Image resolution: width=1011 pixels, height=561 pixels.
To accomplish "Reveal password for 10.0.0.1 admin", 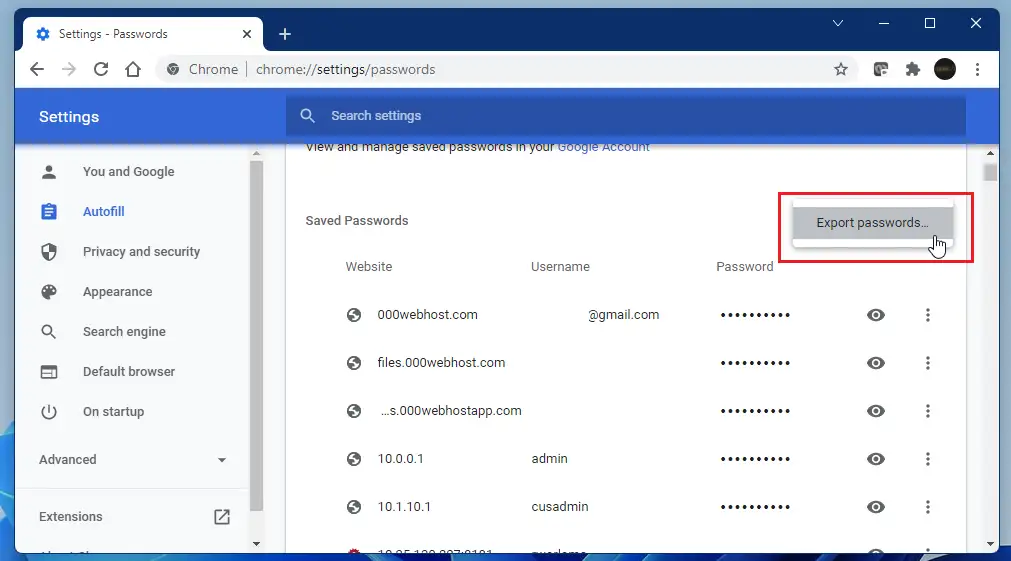I will coord(876,459).
